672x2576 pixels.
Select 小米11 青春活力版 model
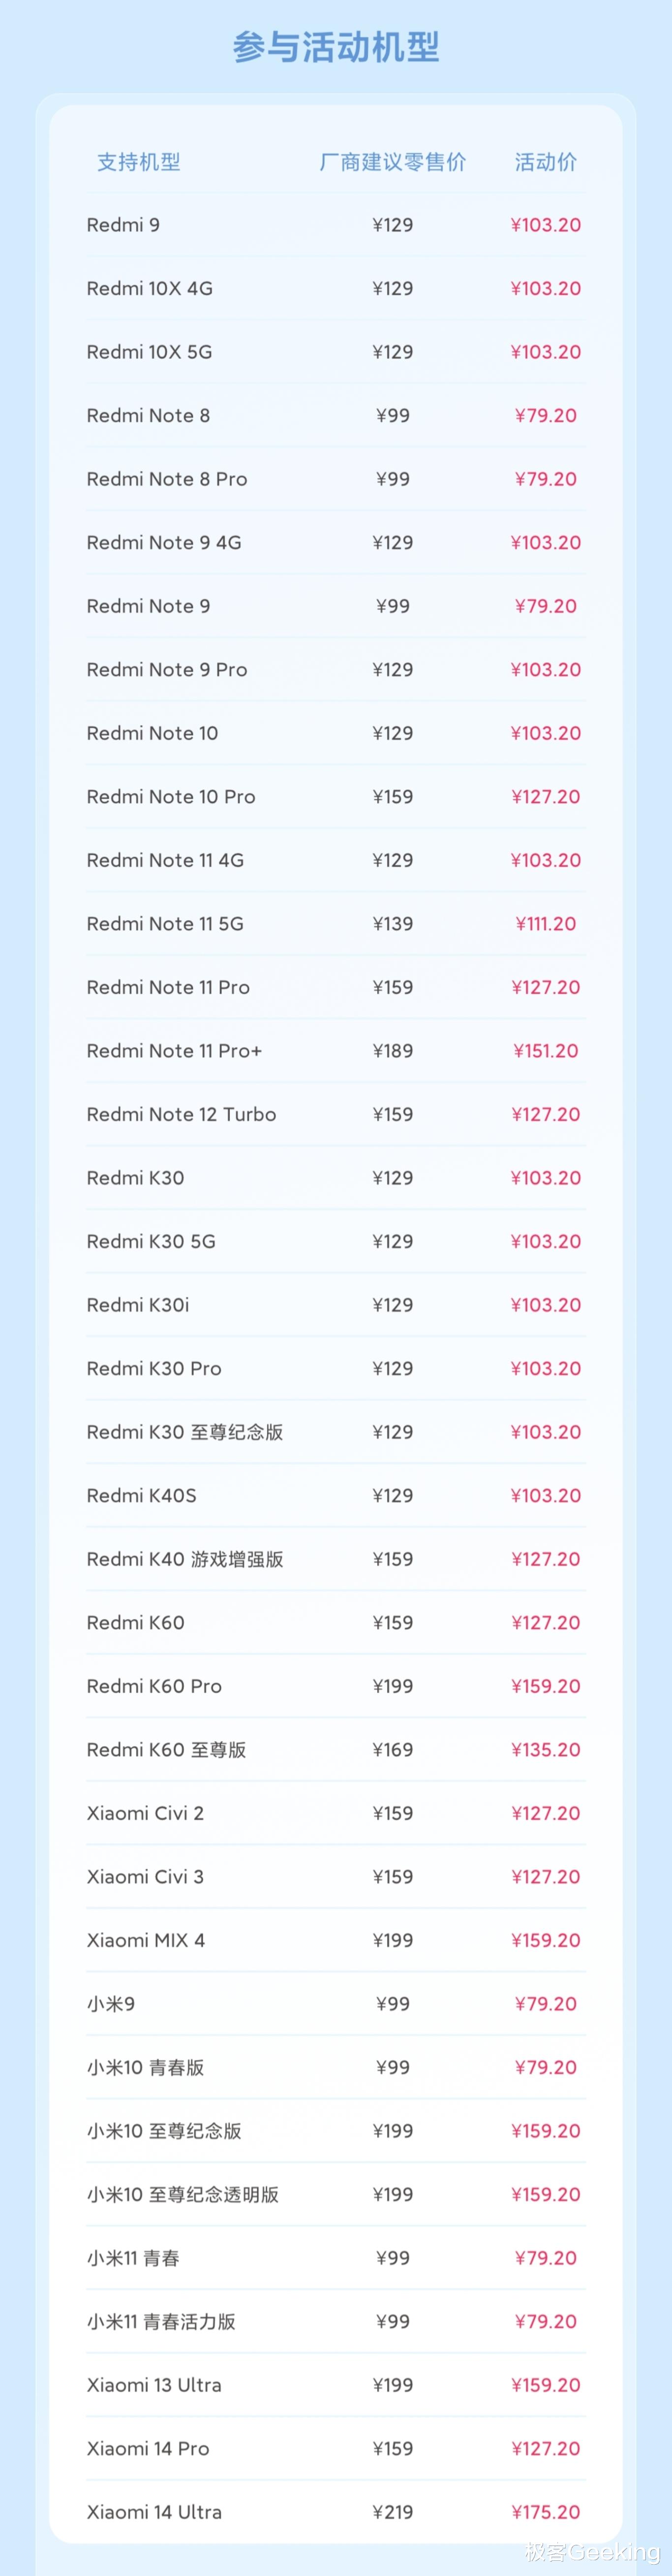[161, 2322]
